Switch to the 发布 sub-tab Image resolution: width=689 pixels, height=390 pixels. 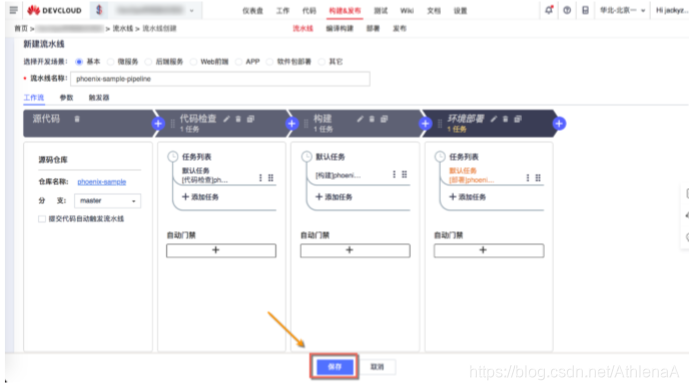click(399, 29)
